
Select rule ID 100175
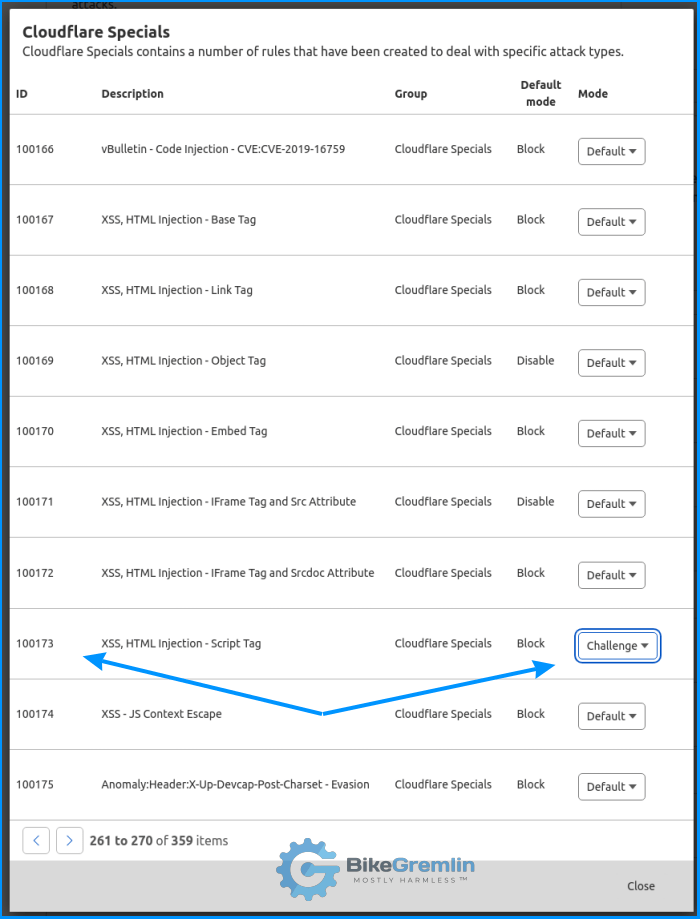[x=35, y=784]
